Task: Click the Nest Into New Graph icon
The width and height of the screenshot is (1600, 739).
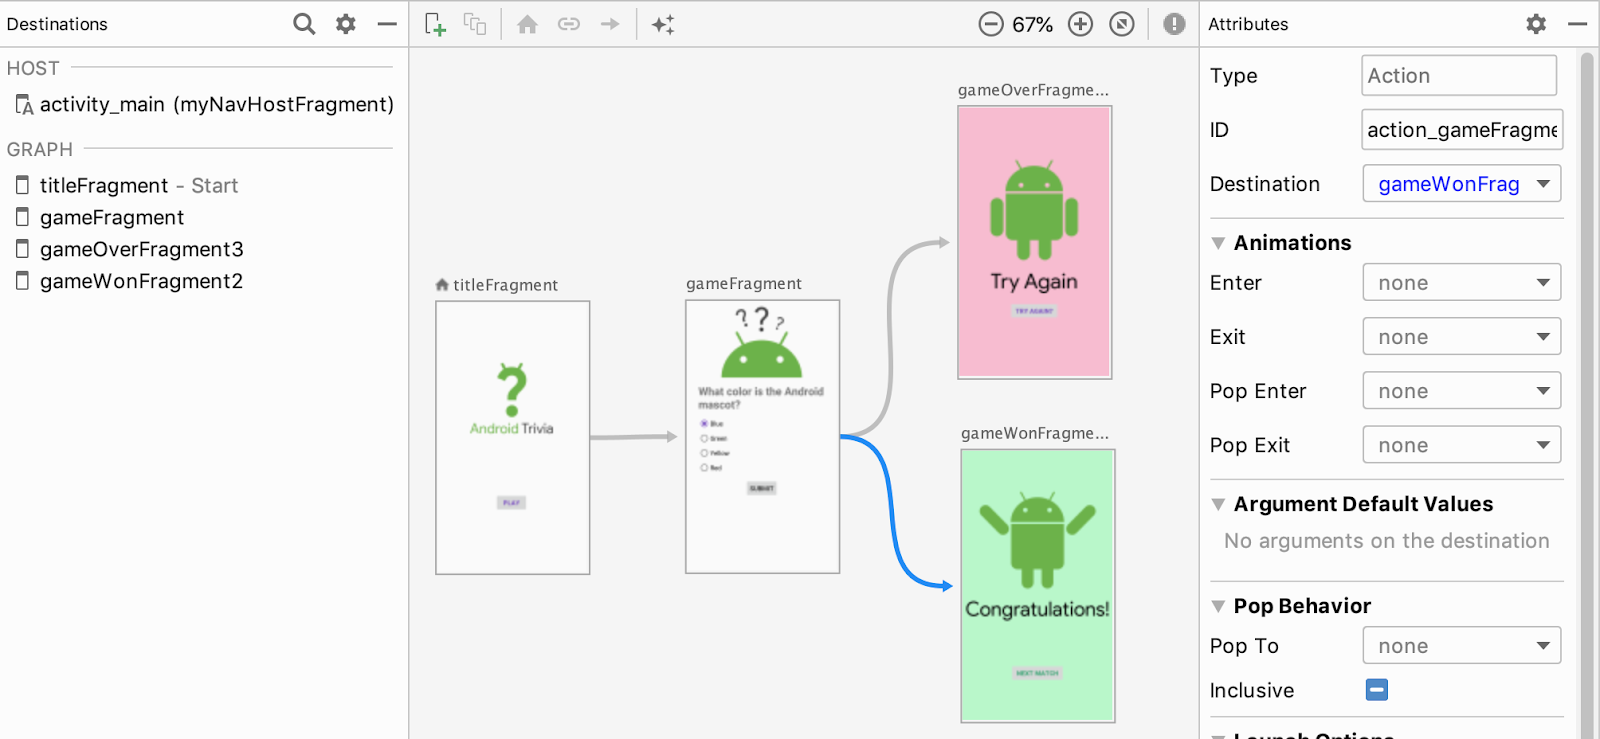Action: click(475, 24)
